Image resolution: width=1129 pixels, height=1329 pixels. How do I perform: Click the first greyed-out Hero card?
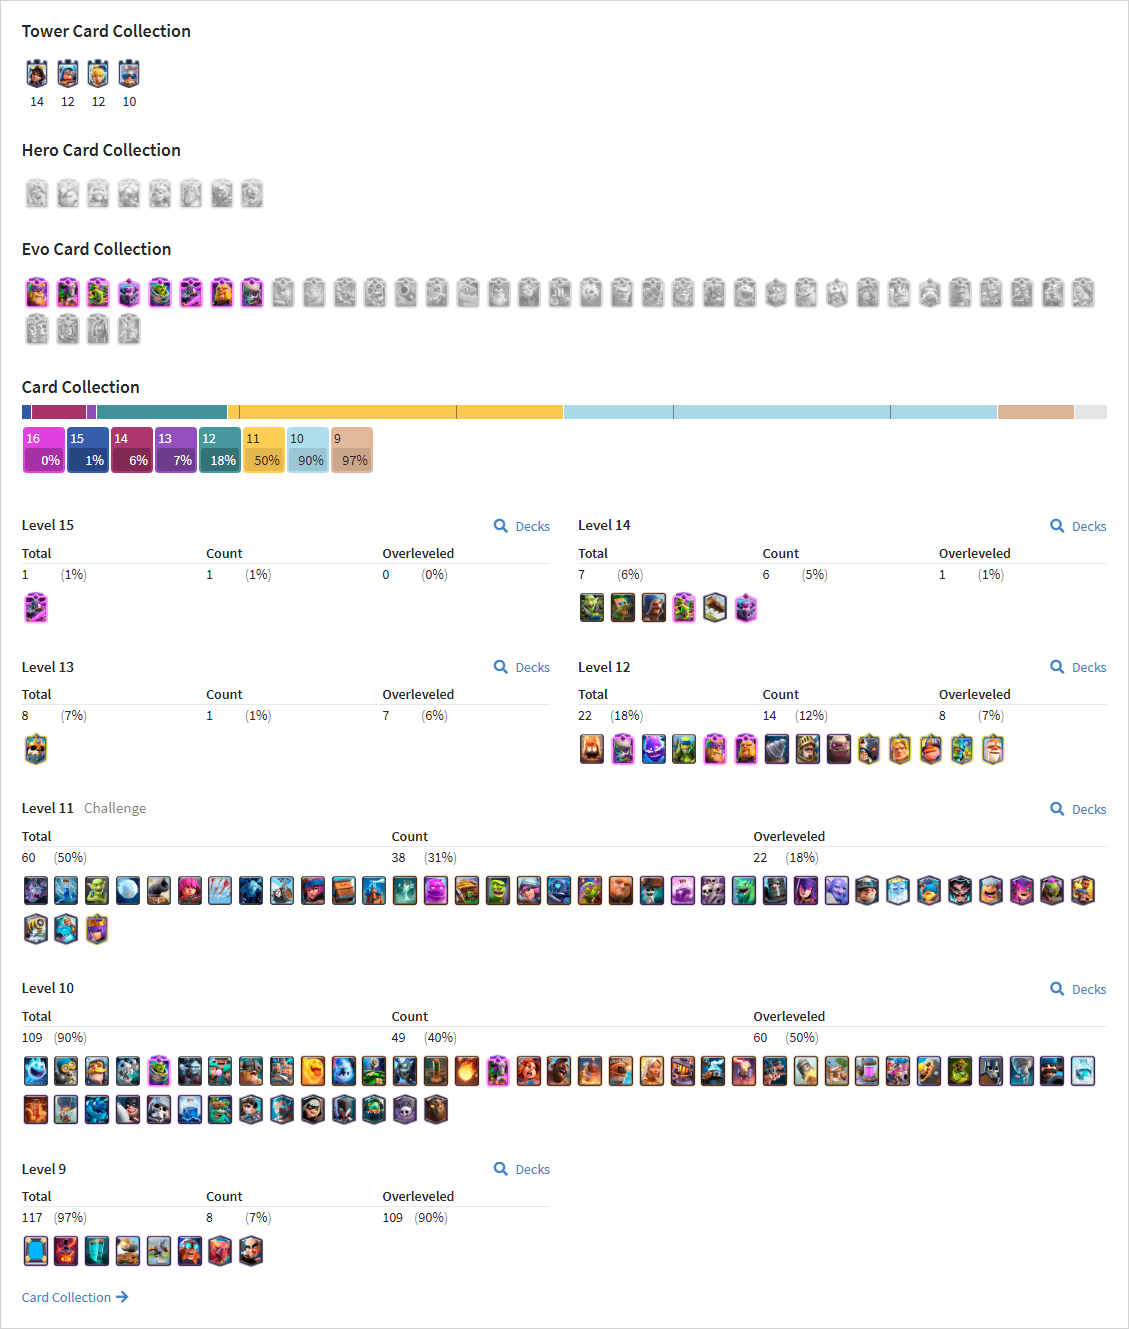click(x=37, y=193)
